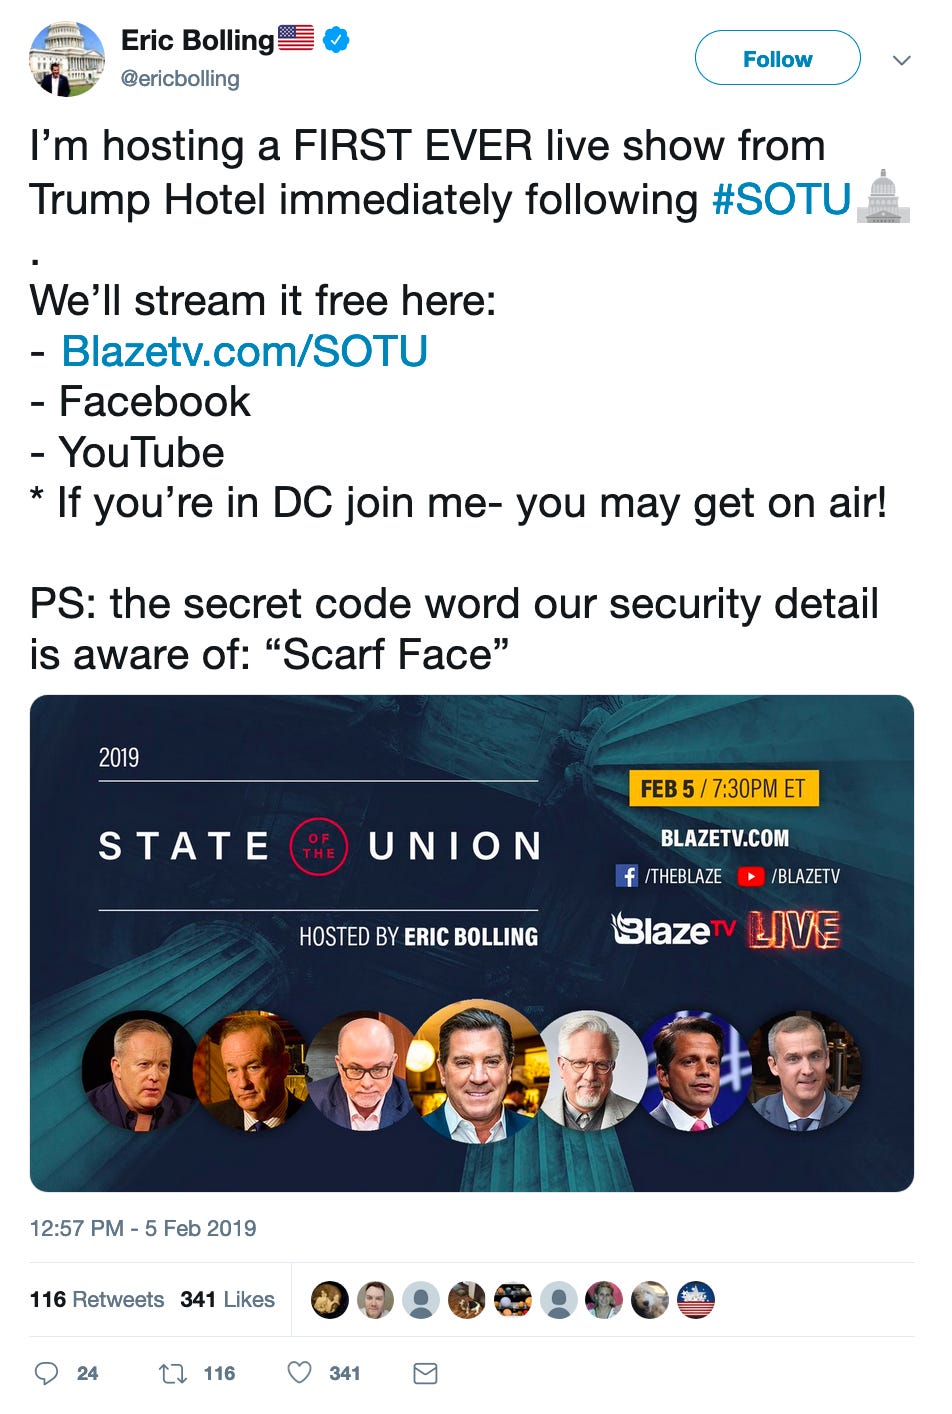View the 116 Retweets list
Image resolution: width=952 pixels, height=1414 pixels.
[x=97, y=1299]
